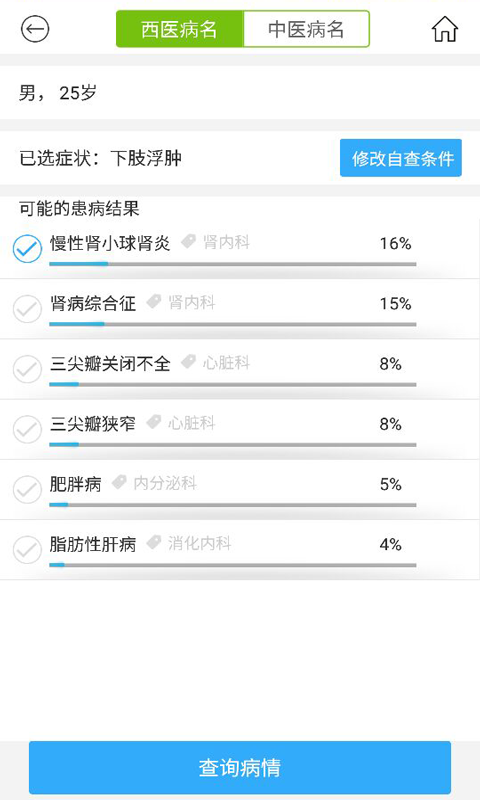This screenshot has width=480, height=800.
Task: Tap tag icon beside 肾病综合征
Action: (154, 301)
